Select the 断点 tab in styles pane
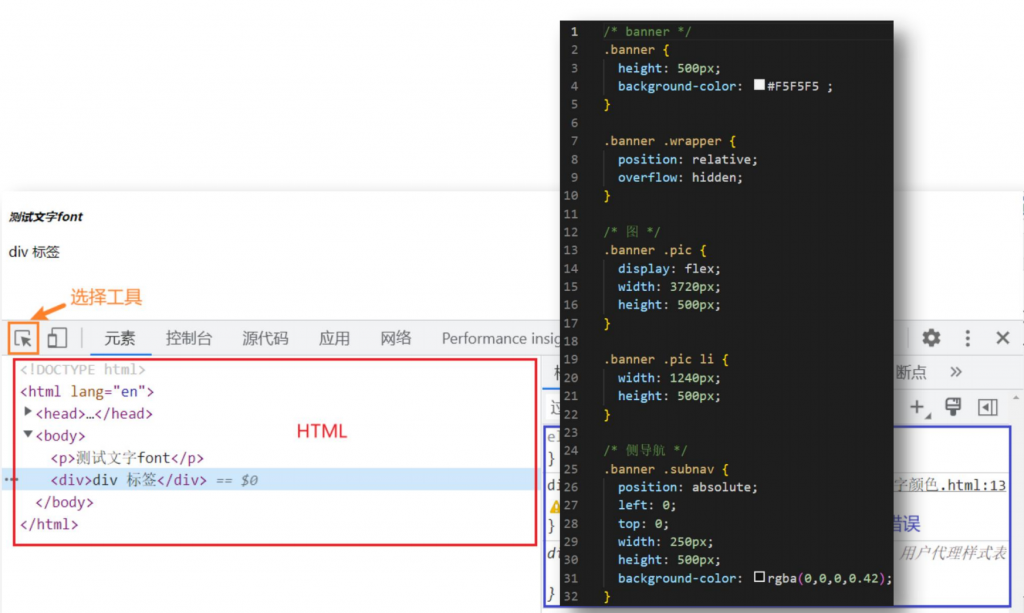This screenshot has width=1024, height=613. pos(910,372)
